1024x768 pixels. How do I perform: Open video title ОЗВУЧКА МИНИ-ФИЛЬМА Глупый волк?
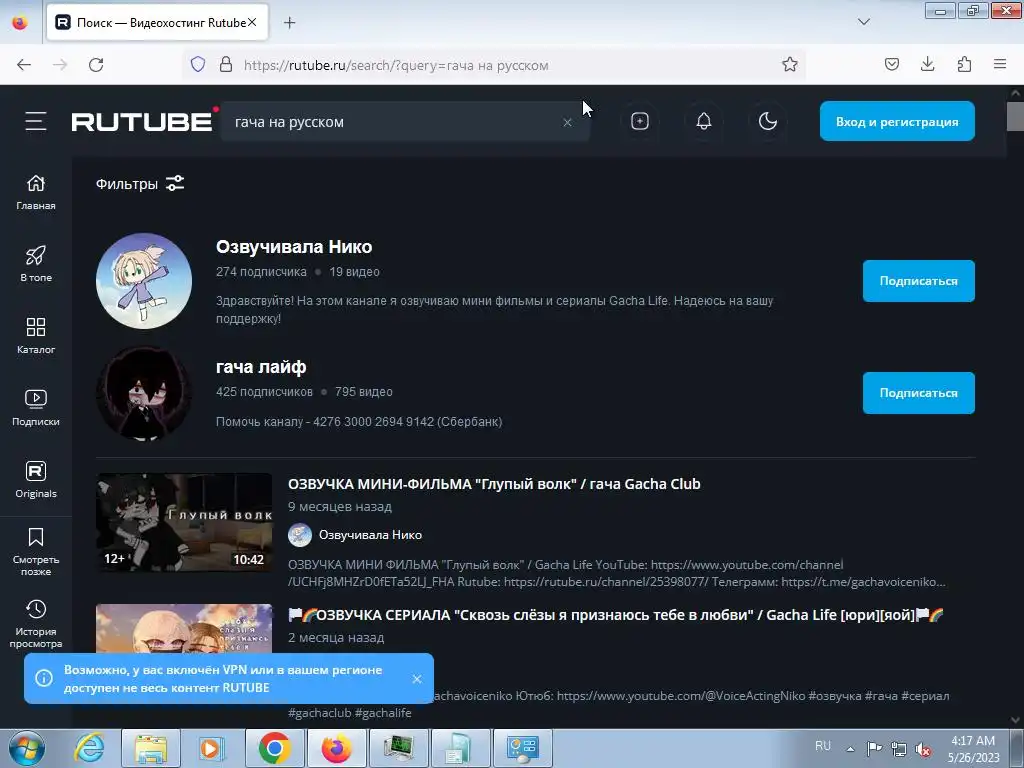tap(494, 484)
